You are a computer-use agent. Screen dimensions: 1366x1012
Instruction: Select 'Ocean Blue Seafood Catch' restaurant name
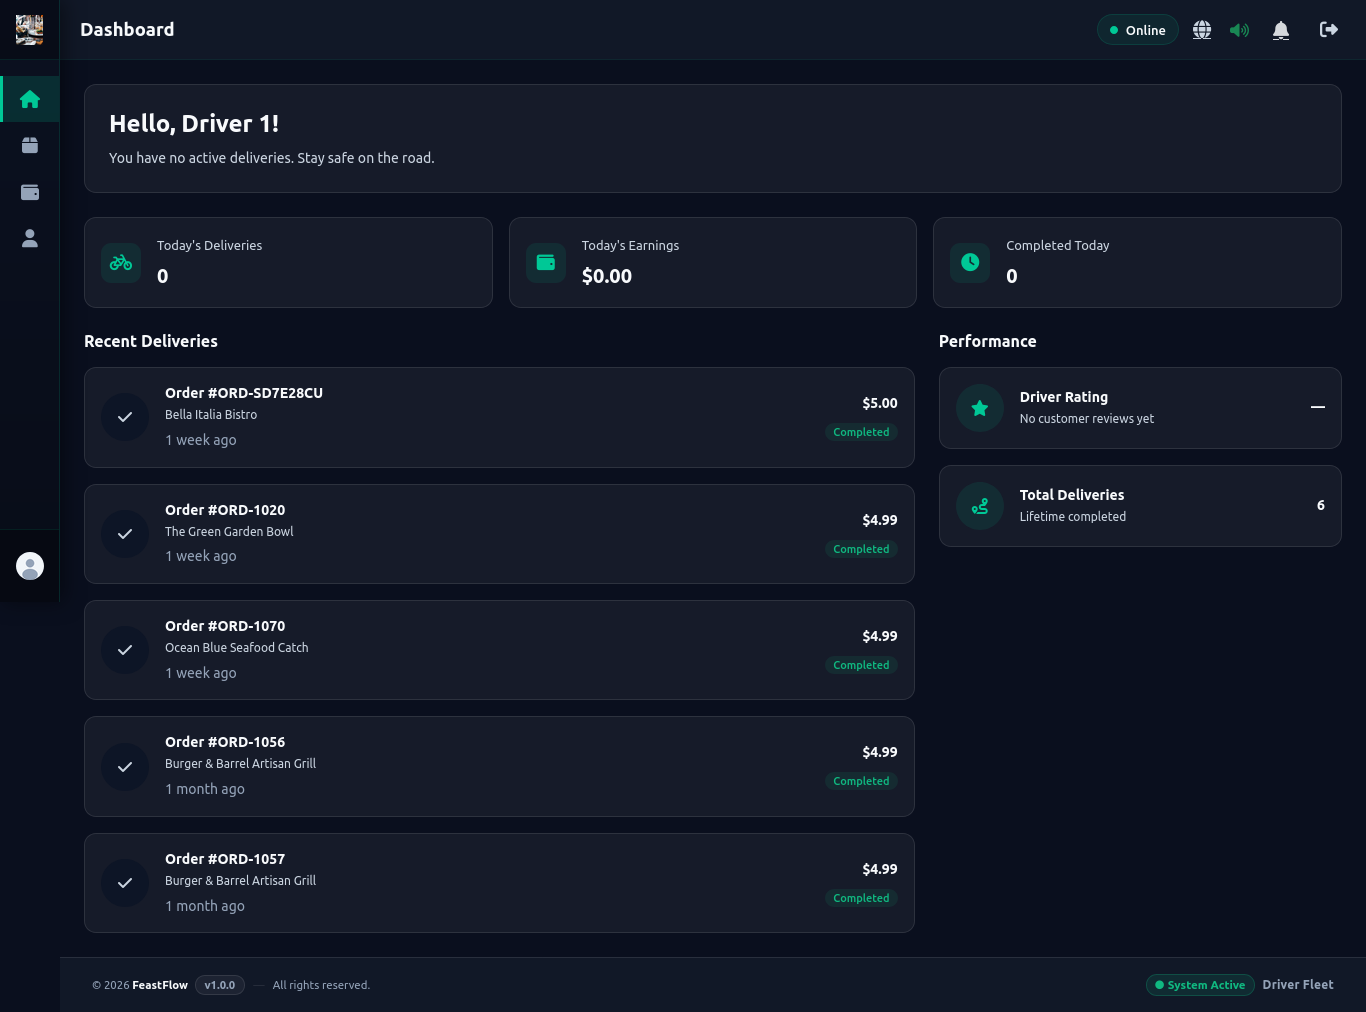(x=237, y=648)
